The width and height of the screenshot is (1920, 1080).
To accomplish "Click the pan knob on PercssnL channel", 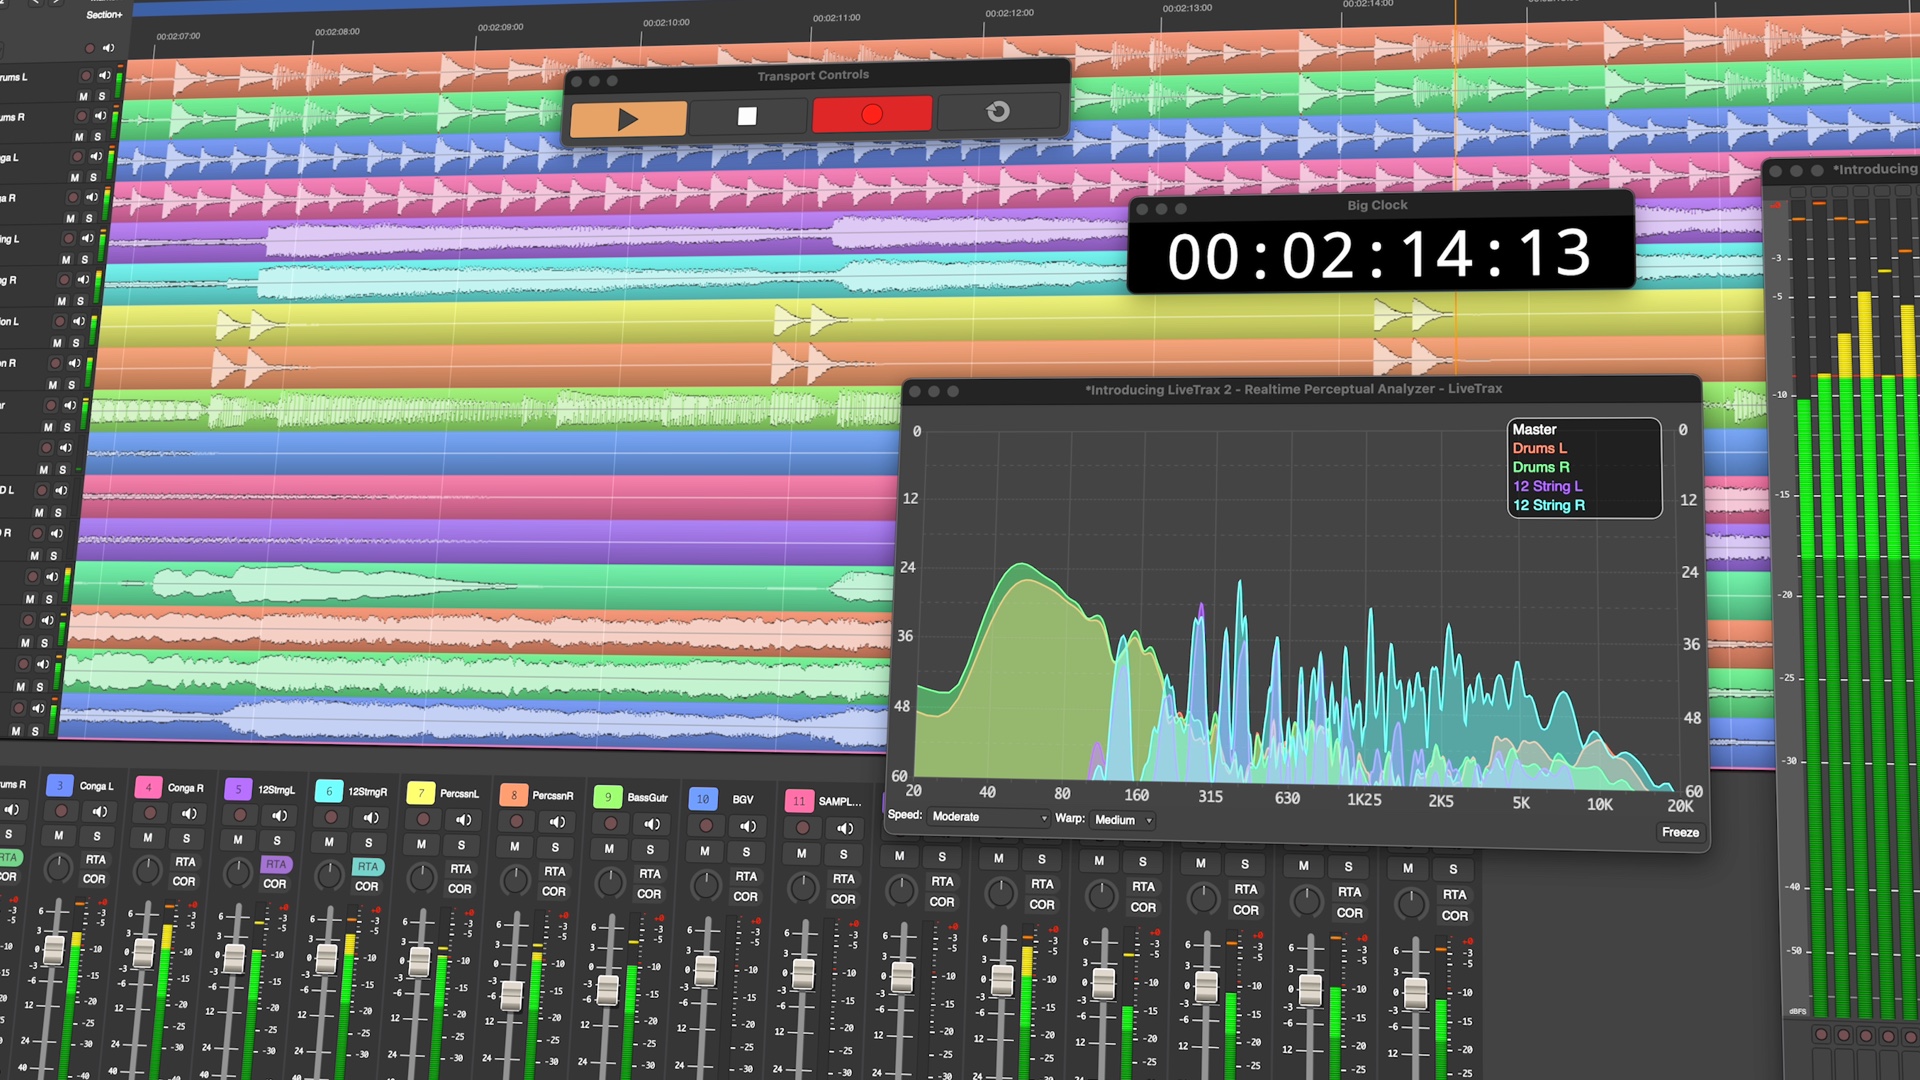I will click(x=421, y=879).
